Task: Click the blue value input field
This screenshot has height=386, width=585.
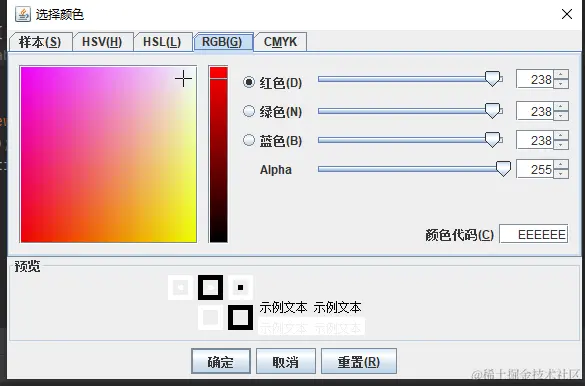Action: 535,140
